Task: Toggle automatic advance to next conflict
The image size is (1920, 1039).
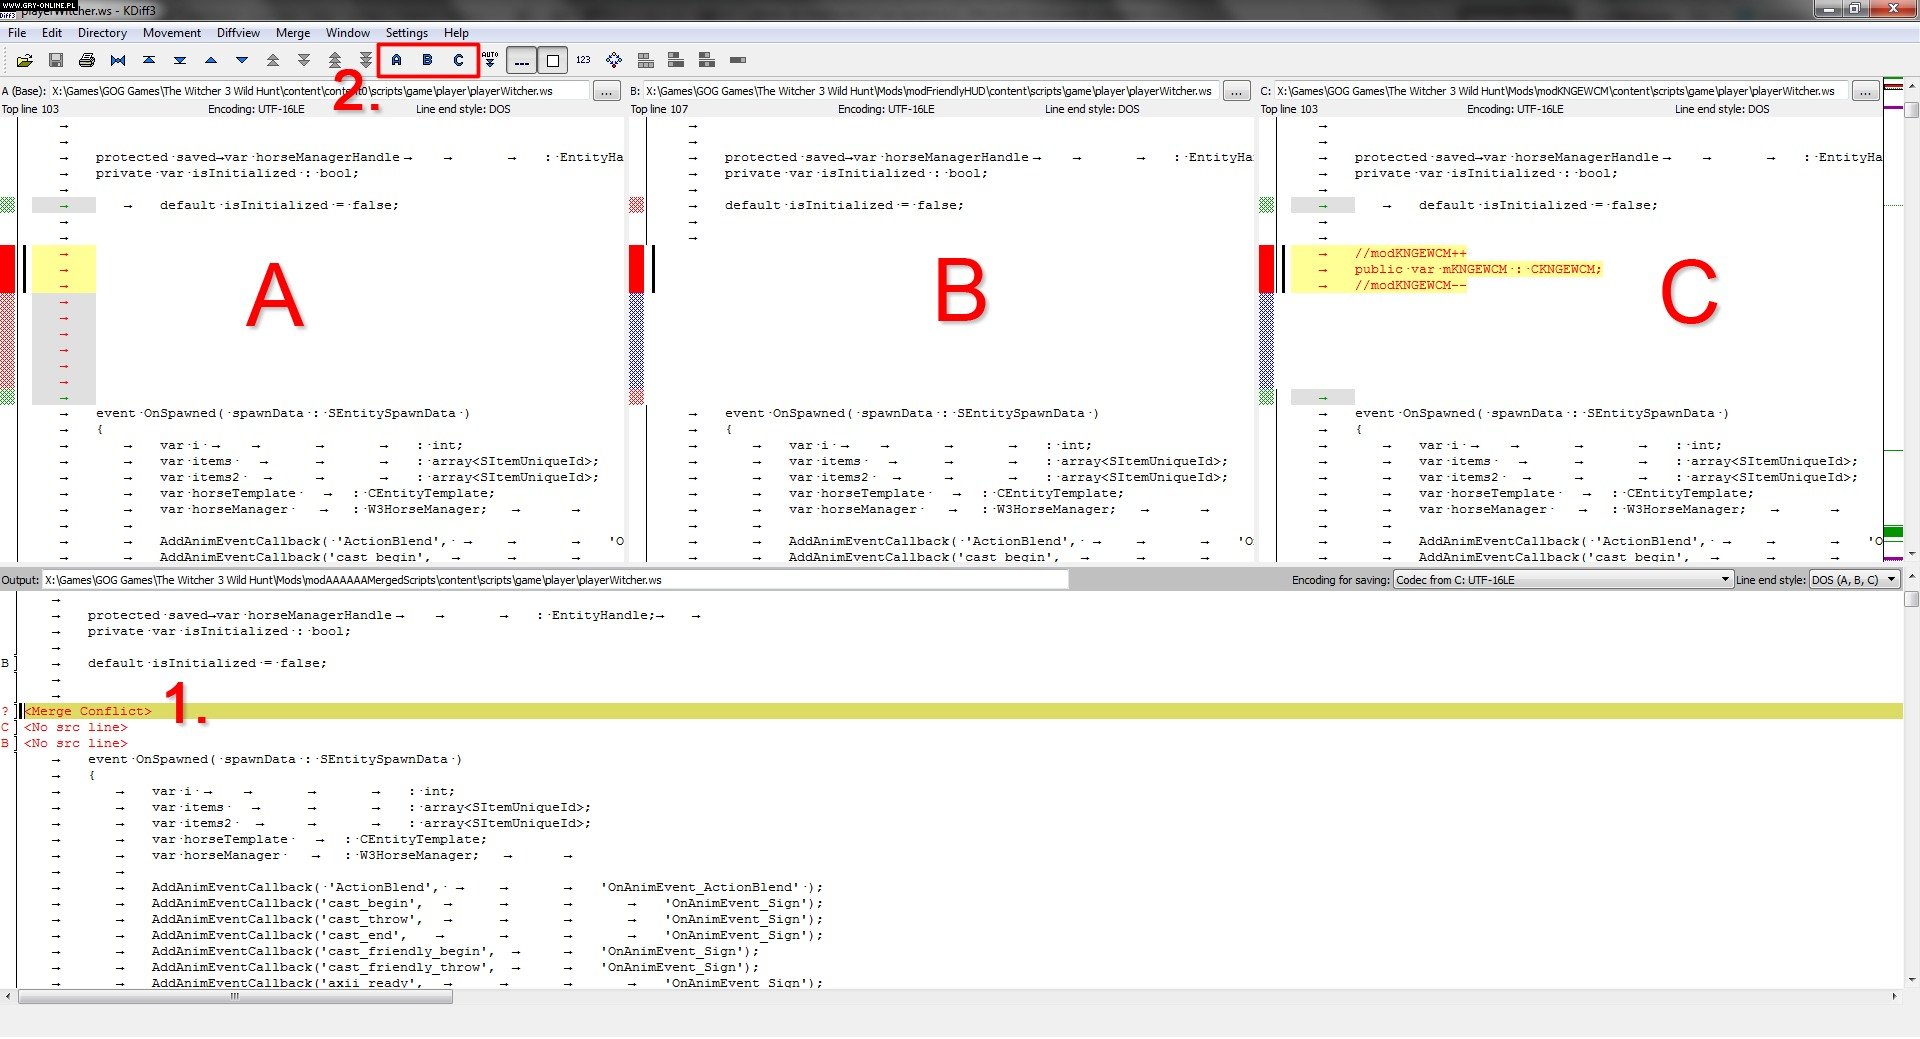Action: pos(490,60)
